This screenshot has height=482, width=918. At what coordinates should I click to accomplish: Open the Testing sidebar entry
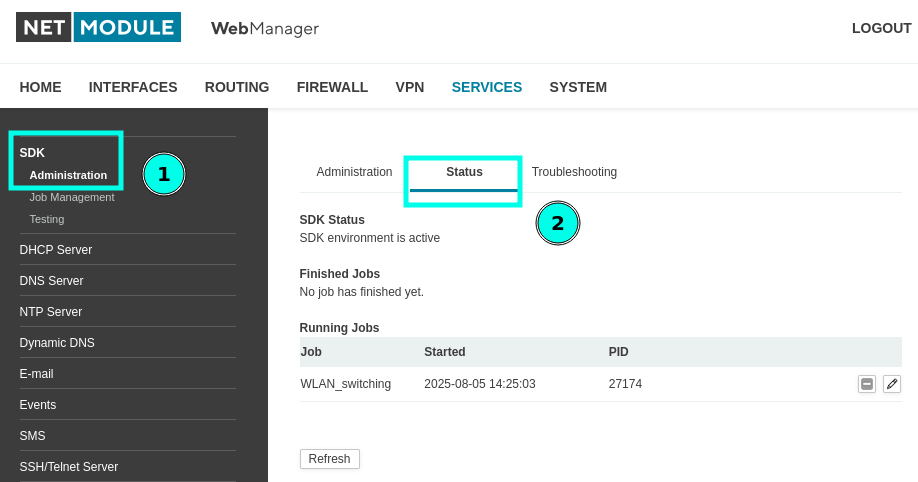click(x=47, y=219)
